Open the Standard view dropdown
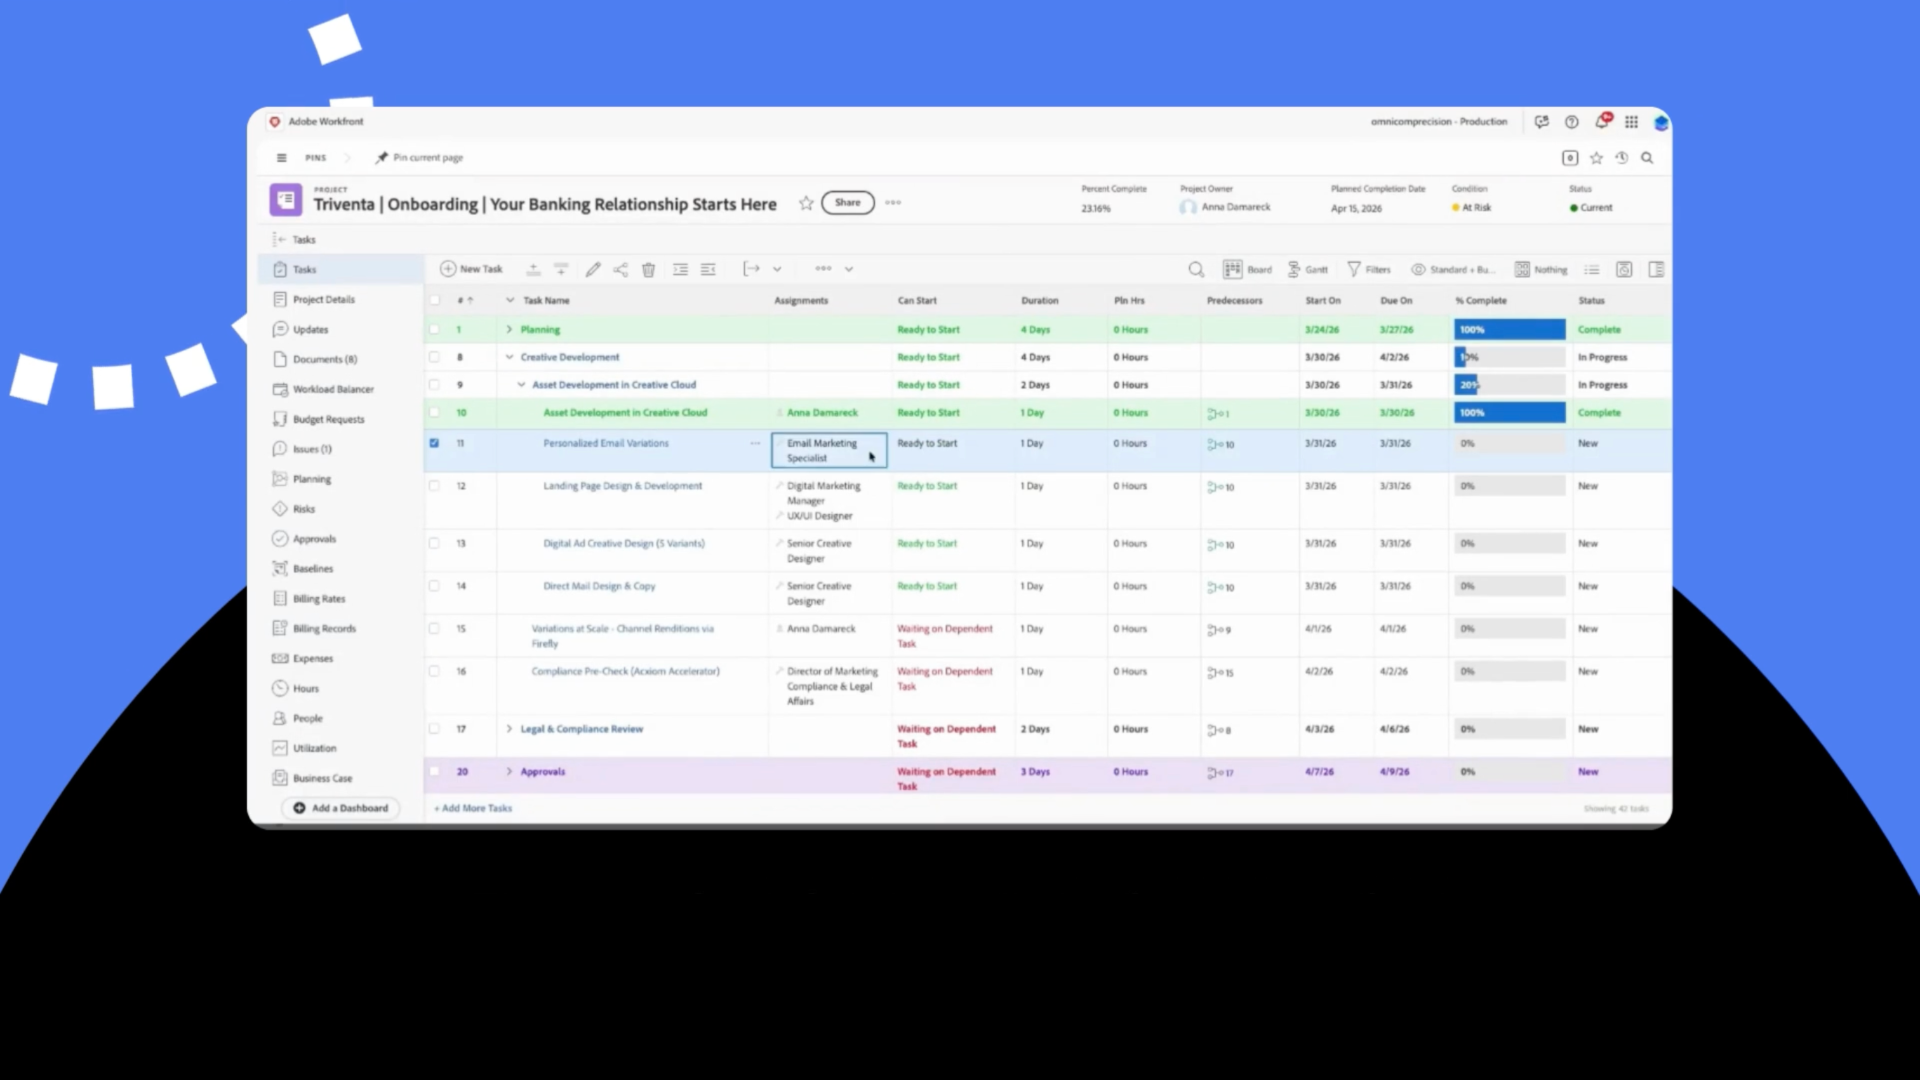This screenshot has width=1920, height=1080. point(1453,269)
